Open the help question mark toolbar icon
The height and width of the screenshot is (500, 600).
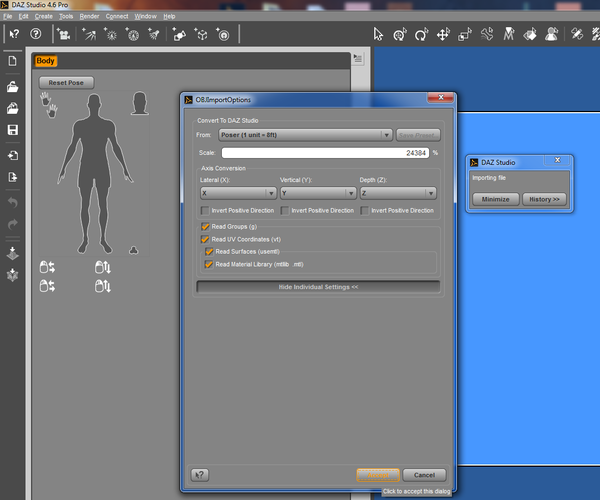36,34
